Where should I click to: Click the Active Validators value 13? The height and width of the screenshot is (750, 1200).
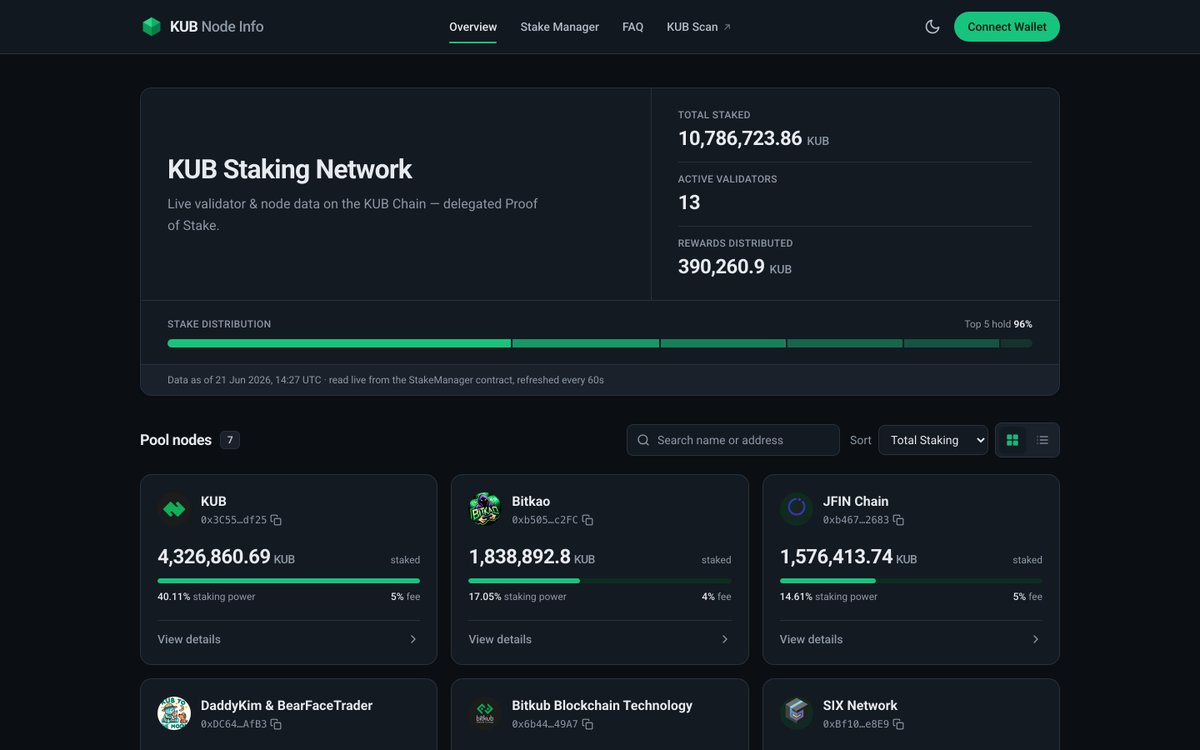[x=689, y=202]
